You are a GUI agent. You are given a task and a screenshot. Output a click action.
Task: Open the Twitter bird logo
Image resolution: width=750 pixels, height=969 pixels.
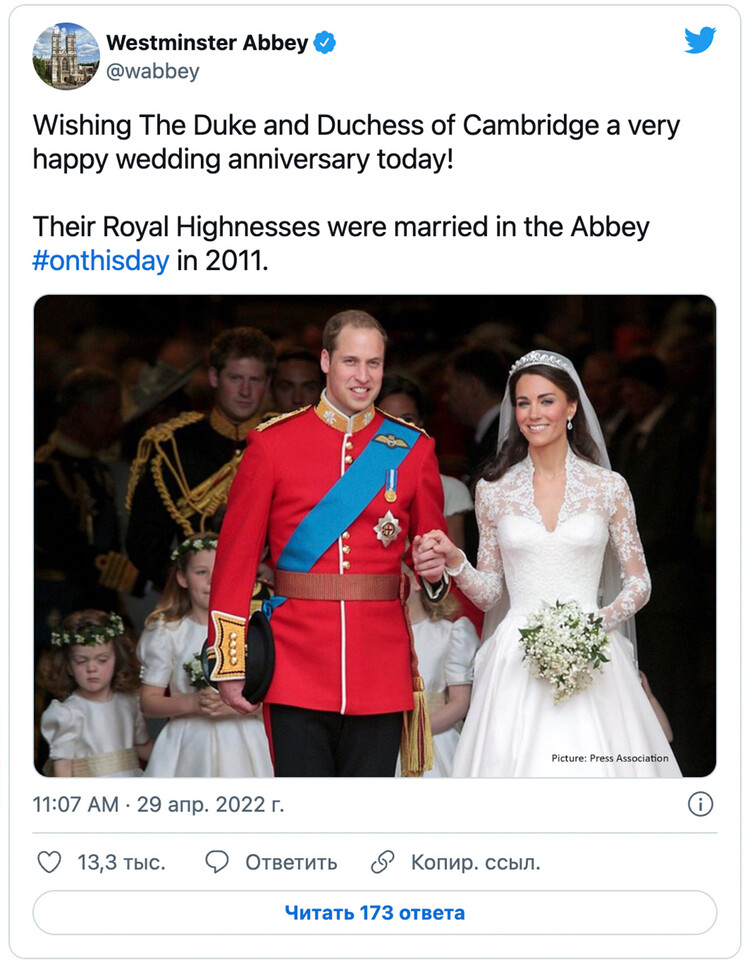pos(700,41)
